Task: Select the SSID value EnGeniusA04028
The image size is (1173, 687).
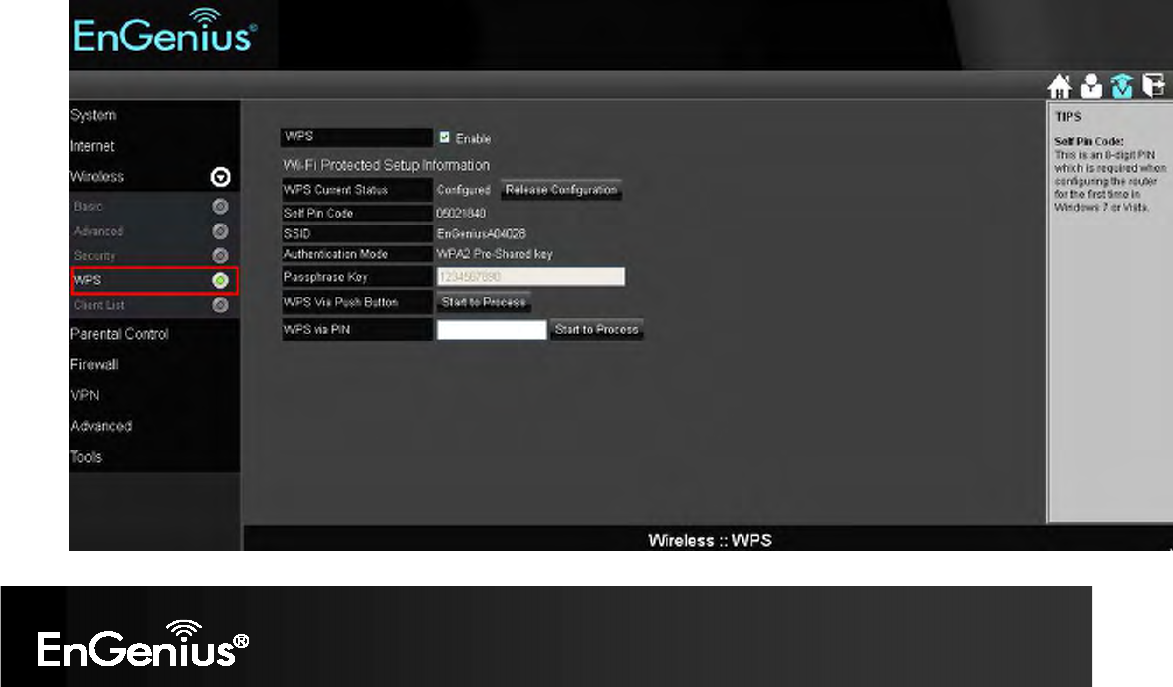Action: click(x=481, y=233)
